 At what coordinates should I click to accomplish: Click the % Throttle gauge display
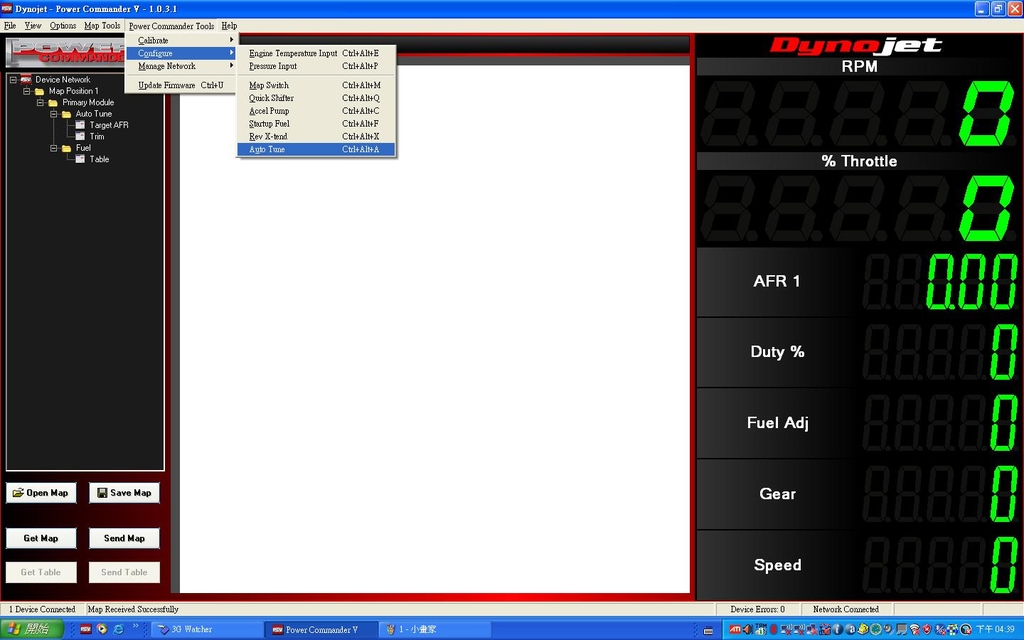coord(859,209)
